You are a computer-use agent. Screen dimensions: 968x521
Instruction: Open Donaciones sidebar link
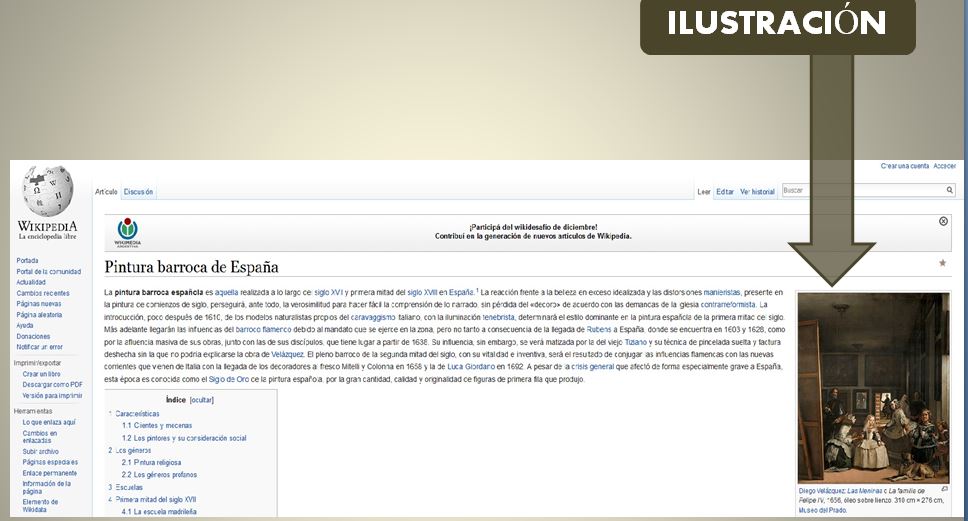[33, 336]
